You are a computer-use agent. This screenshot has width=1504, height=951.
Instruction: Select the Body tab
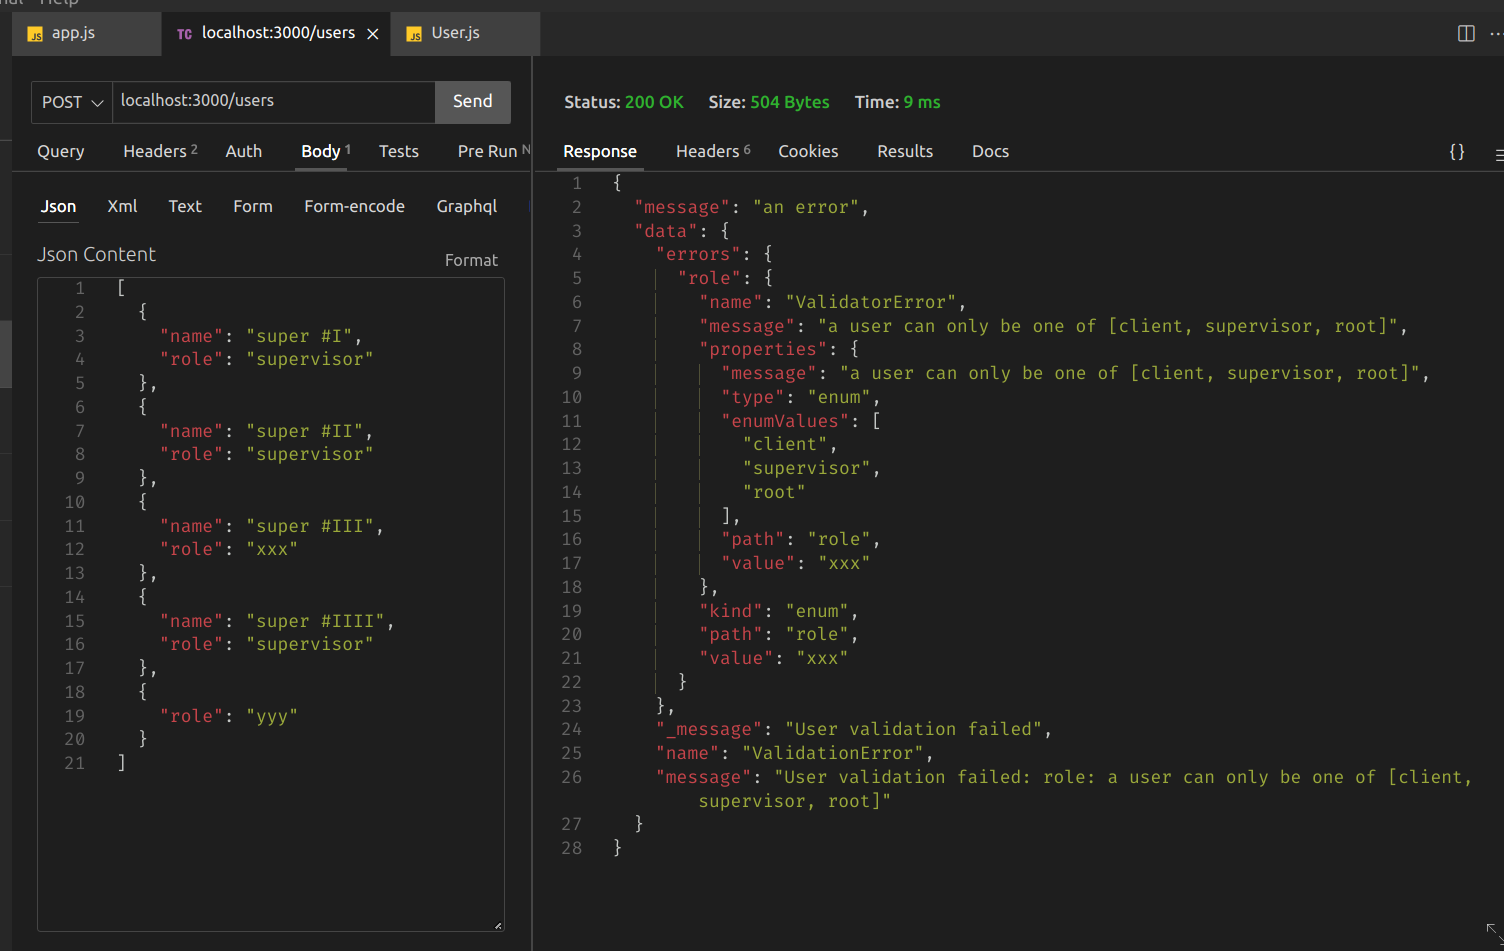(325, 151)
